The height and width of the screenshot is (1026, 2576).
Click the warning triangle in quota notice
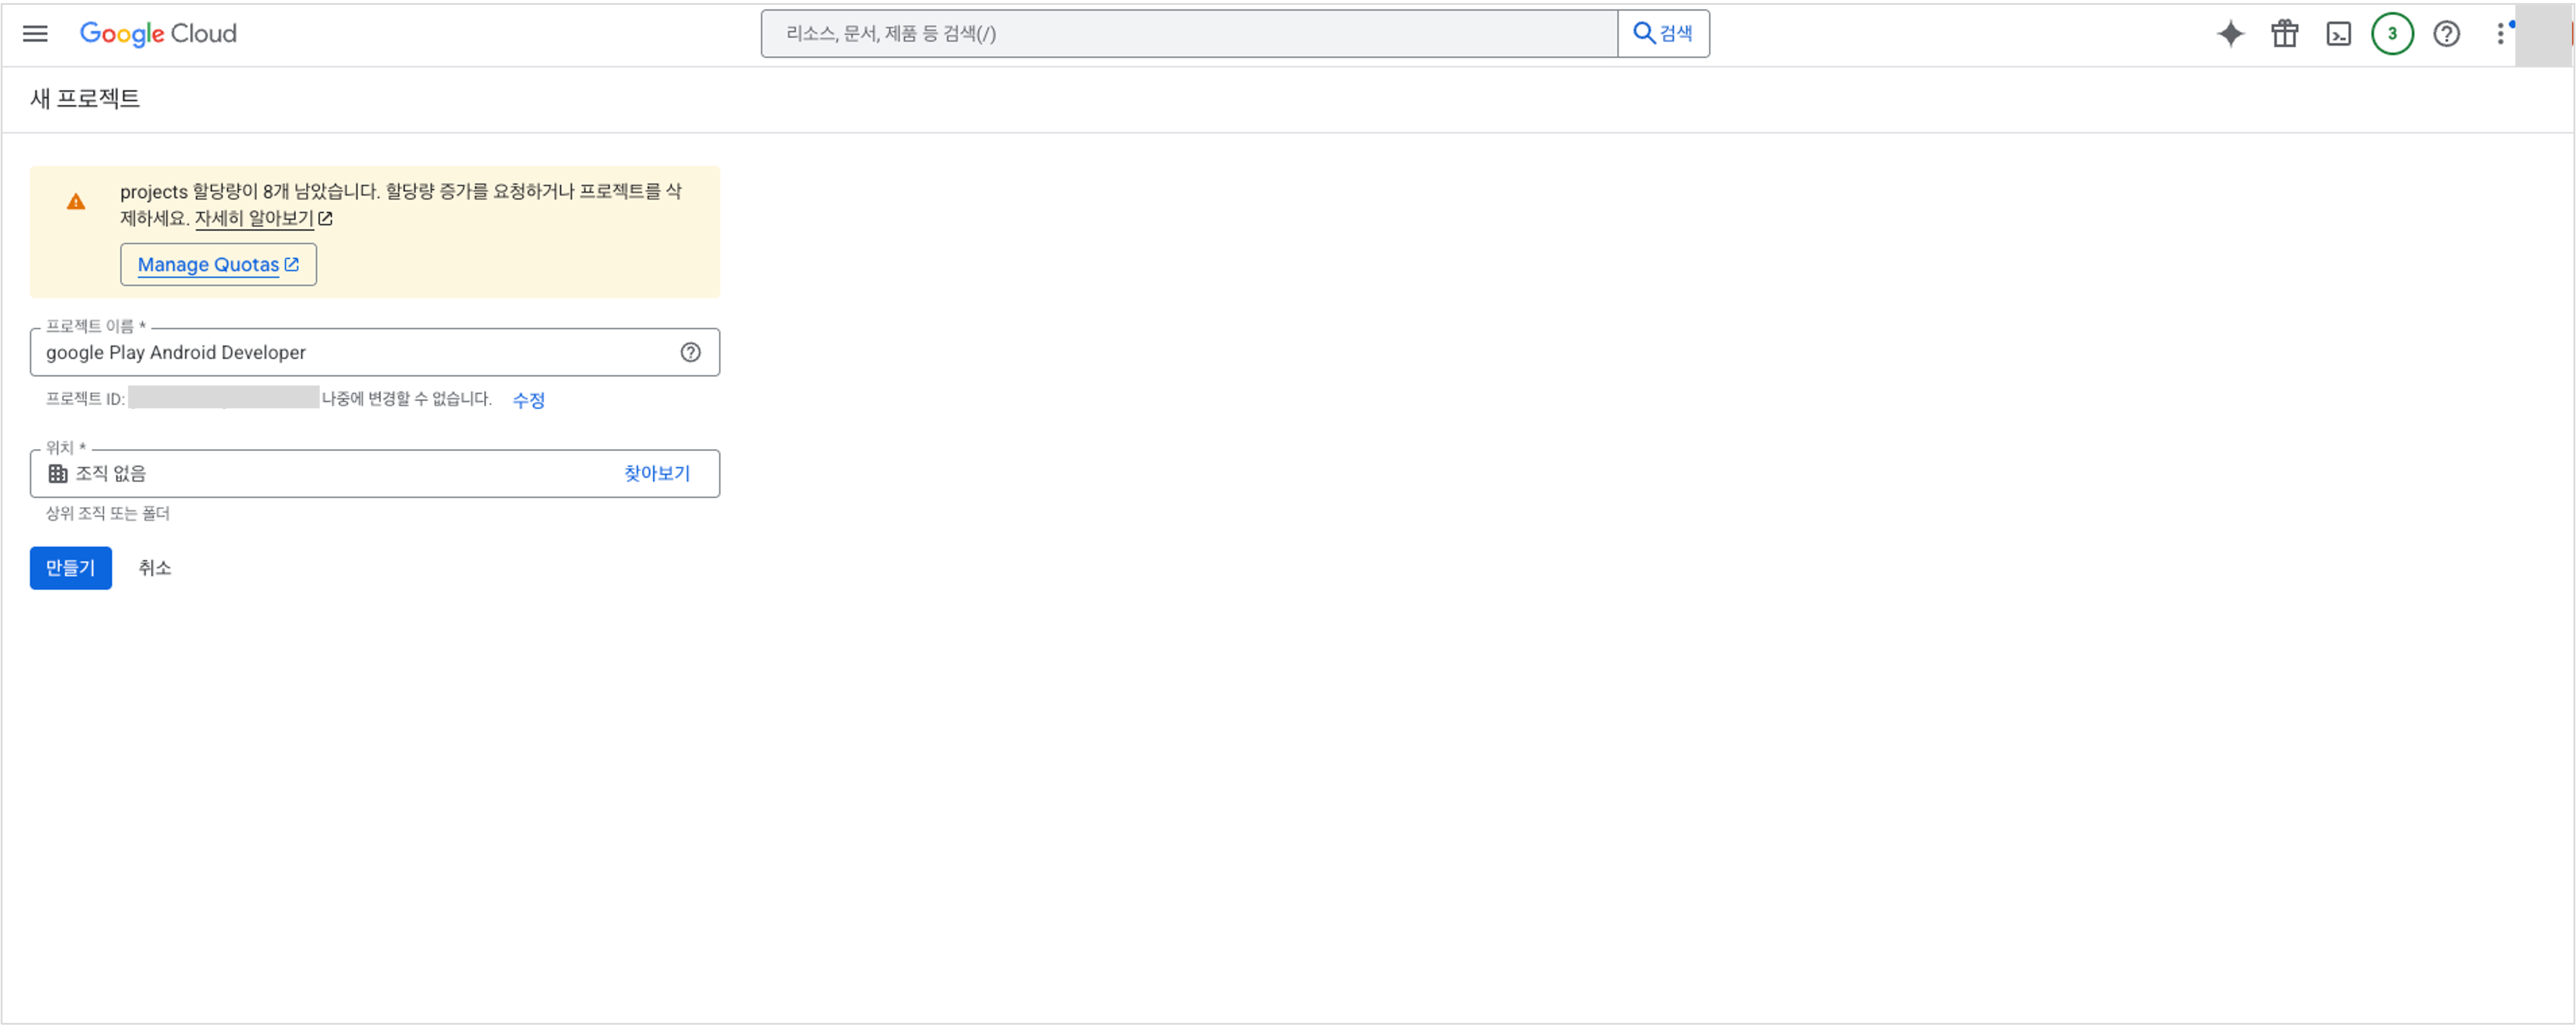click(x=76, y=200)
